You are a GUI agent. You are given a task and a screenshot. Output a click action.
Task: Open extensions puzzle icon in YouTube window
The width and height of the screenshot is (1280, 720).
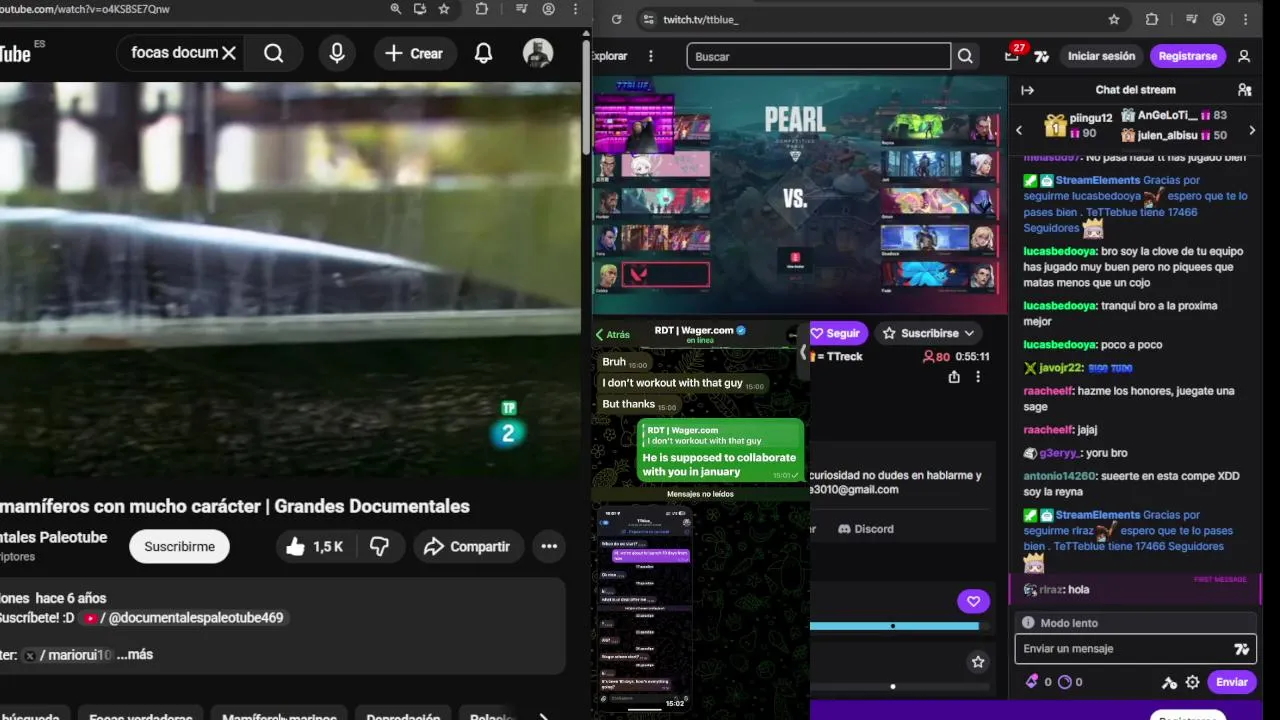(x=482, y=9)
